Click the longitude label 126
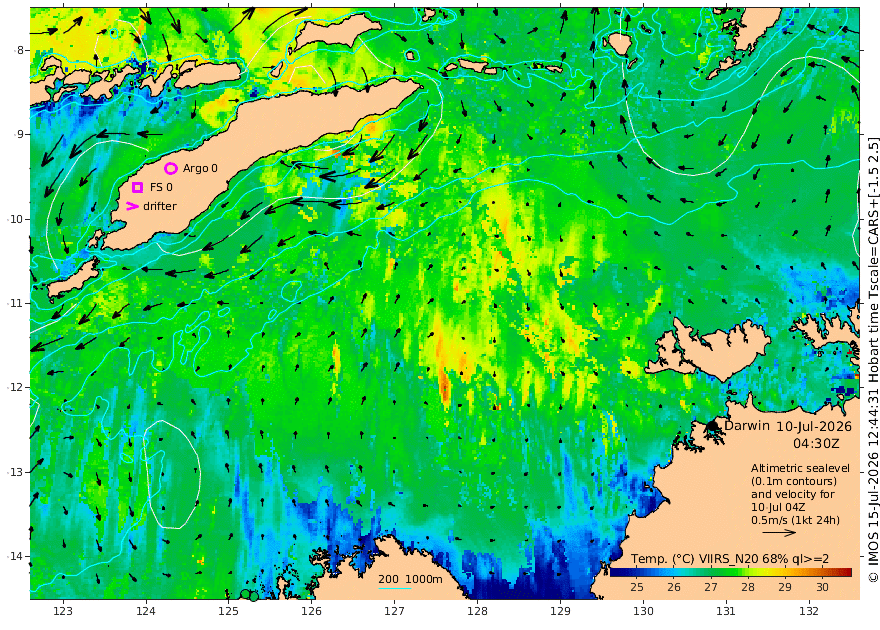 [x=311, y=611]
